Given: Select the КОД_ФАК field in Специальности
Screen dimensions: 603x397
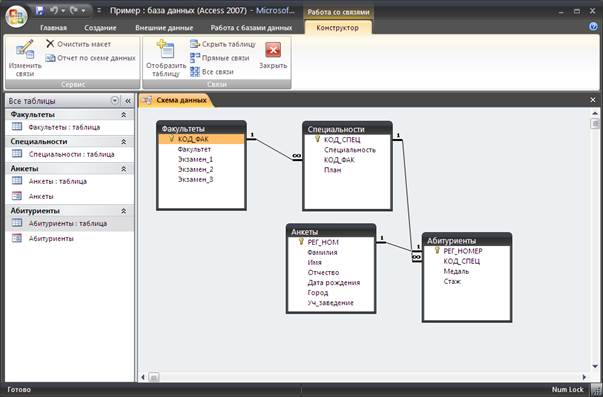Looking at the screenshot, I should 347,160.
